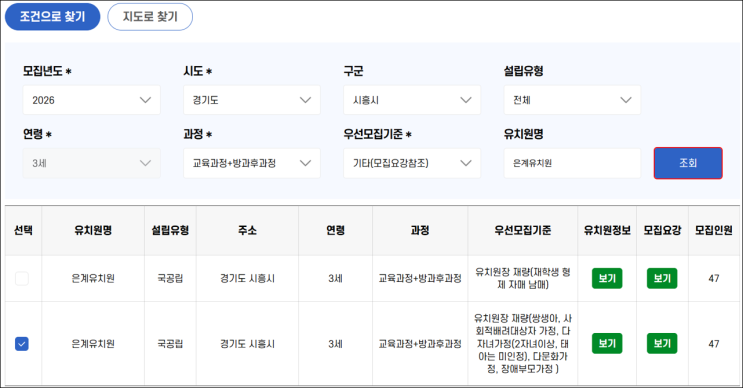The width and height of the screenshot is (743, 388).
Task: Click the 조회 search button
Action: (x=688, y=163)
